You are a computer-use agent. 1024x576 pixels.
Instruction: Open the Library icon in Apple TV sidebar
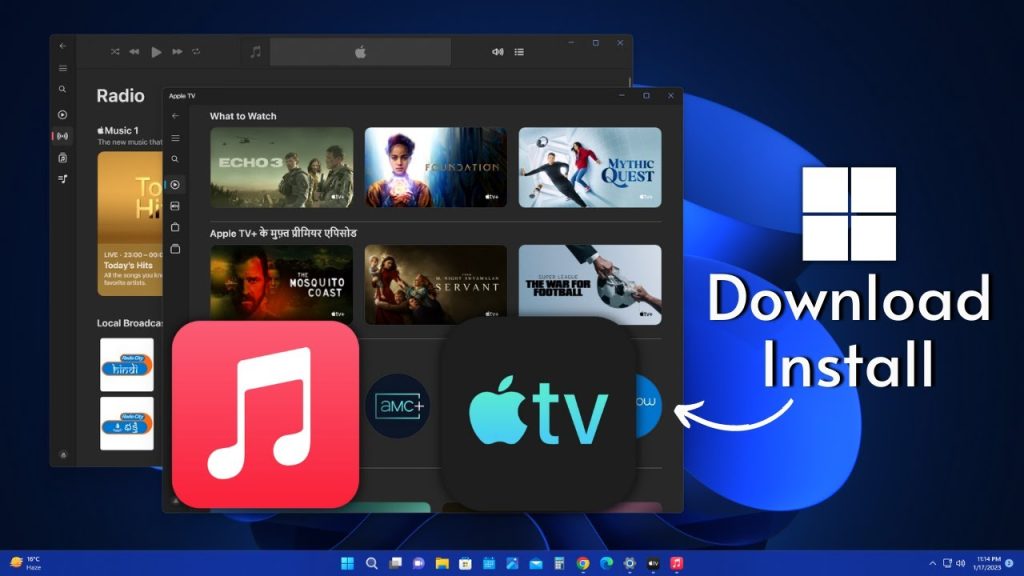[175, 249]
